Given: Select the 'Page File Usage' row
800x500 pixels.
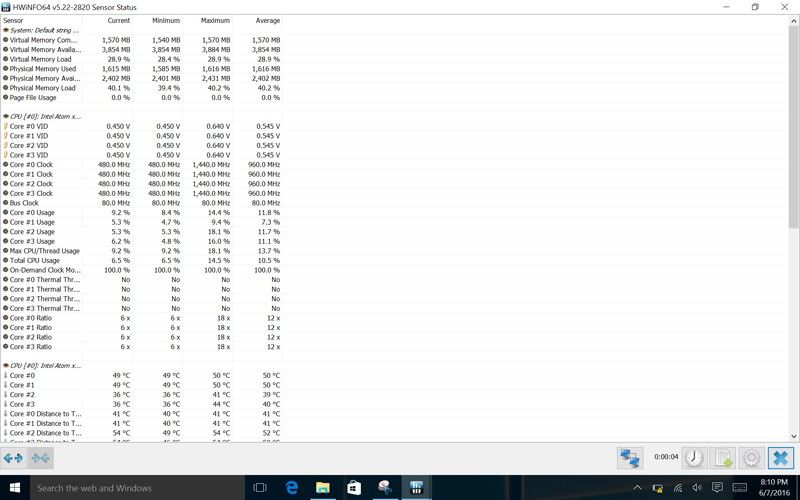Looking at the screenshot, I should pos(141,97).
